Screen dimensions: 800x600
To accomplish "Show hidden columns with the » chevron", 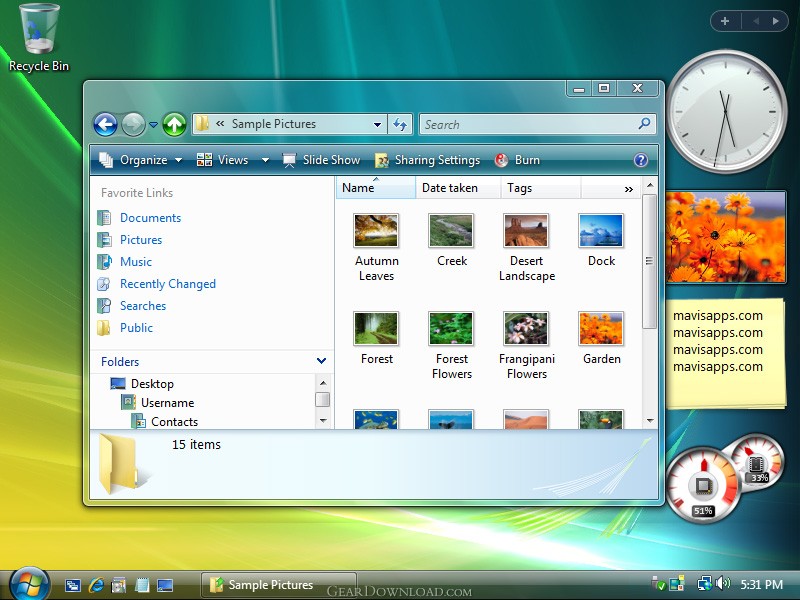I will 628,188.
